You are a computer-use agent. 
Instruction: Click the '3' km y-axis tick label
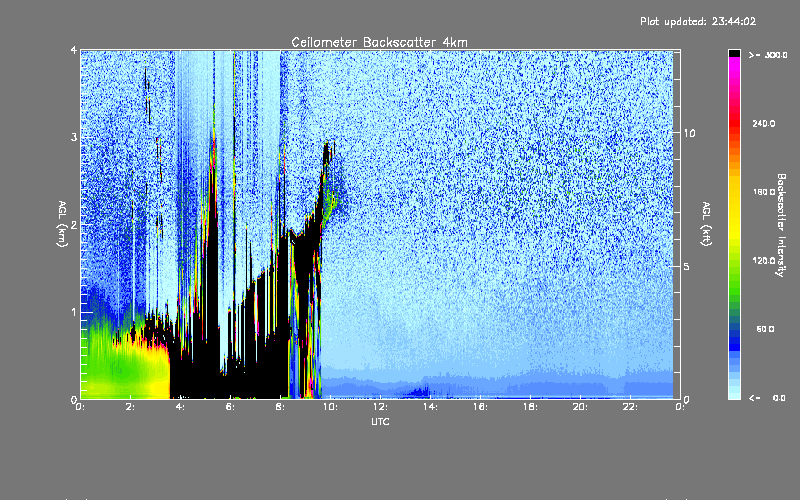click(x=74, y=137)
